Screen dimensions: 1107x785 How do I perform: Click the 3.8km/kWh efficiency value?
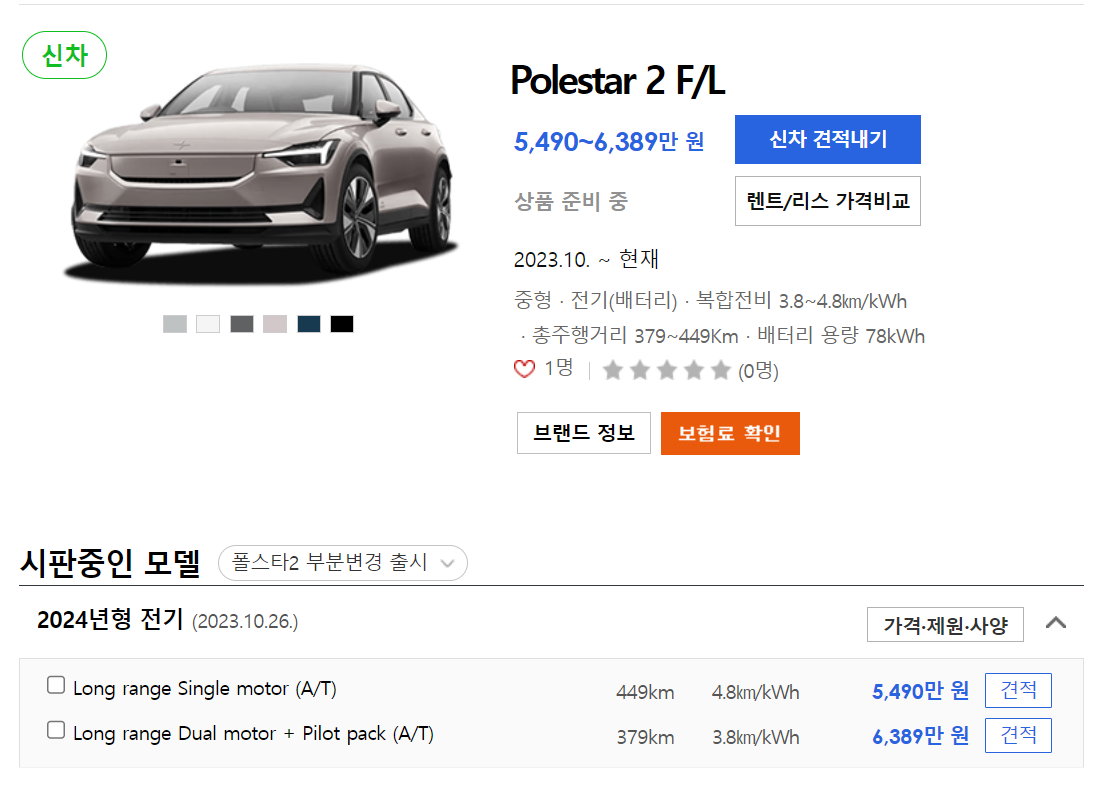pyautogui.click(x=755, y=738)
